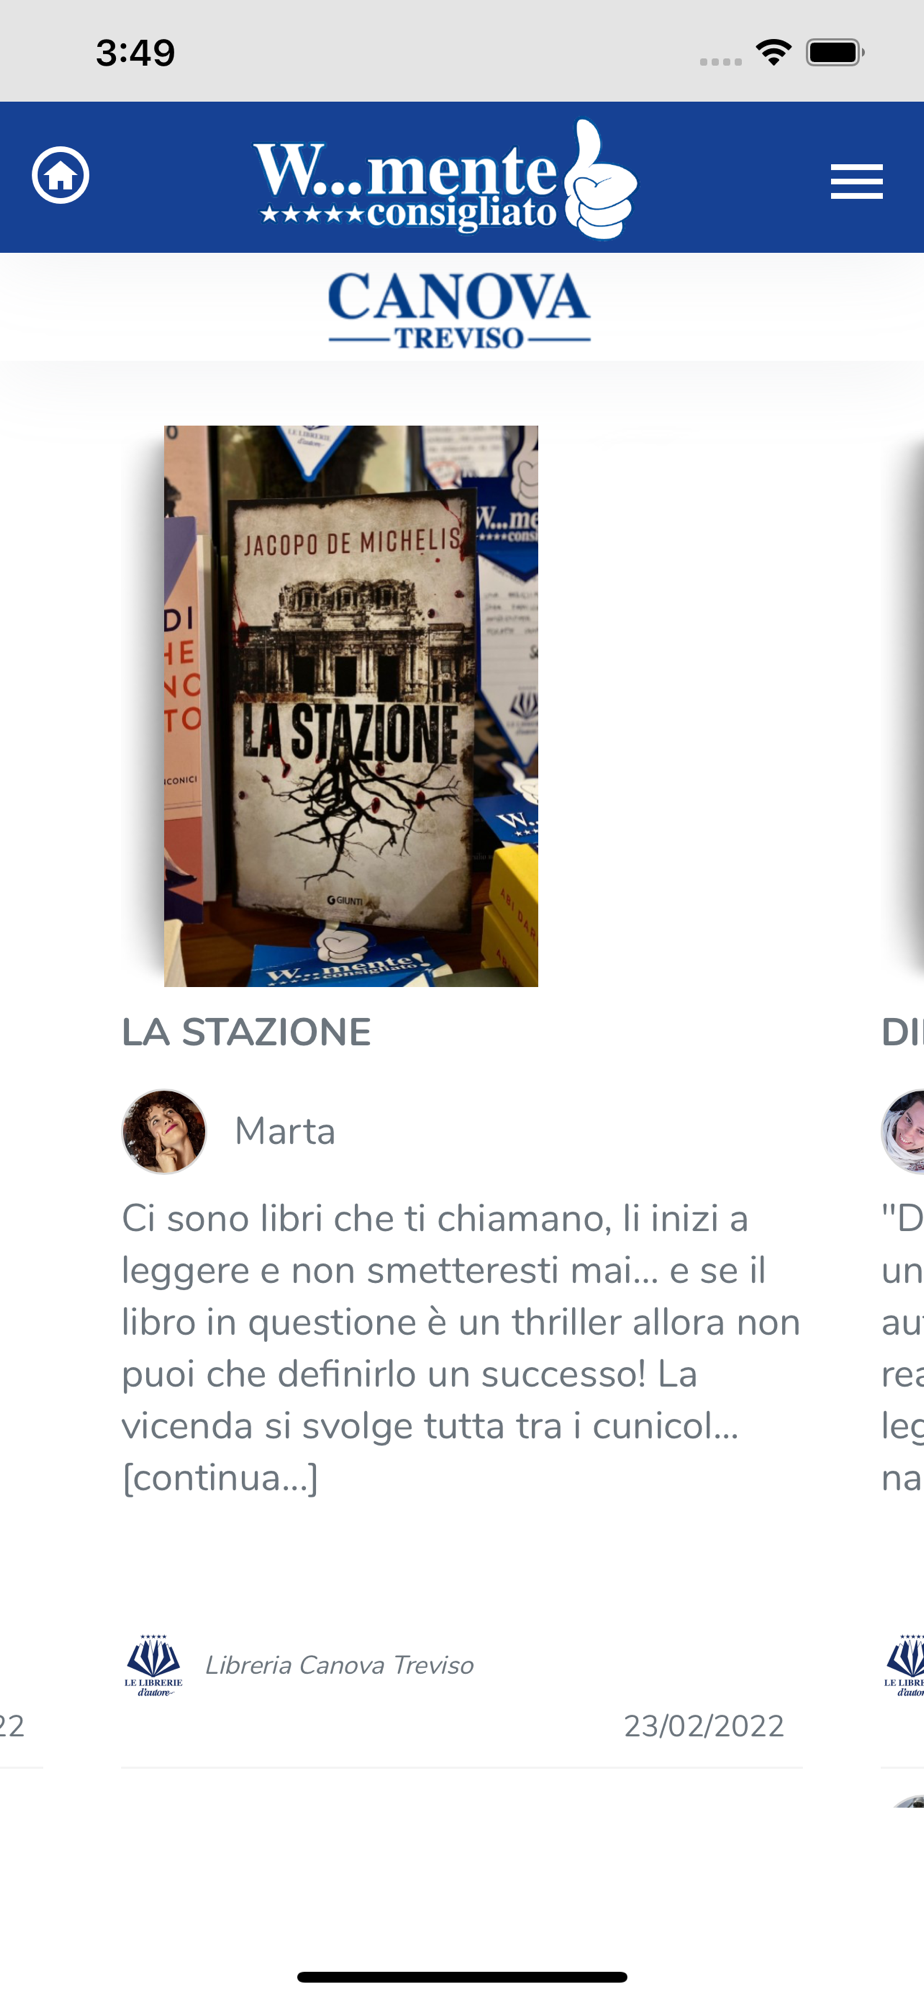The height and width of the screenshot is (2000, 924).
Task: Tap the battery status icon
Action: click(835, 52)
